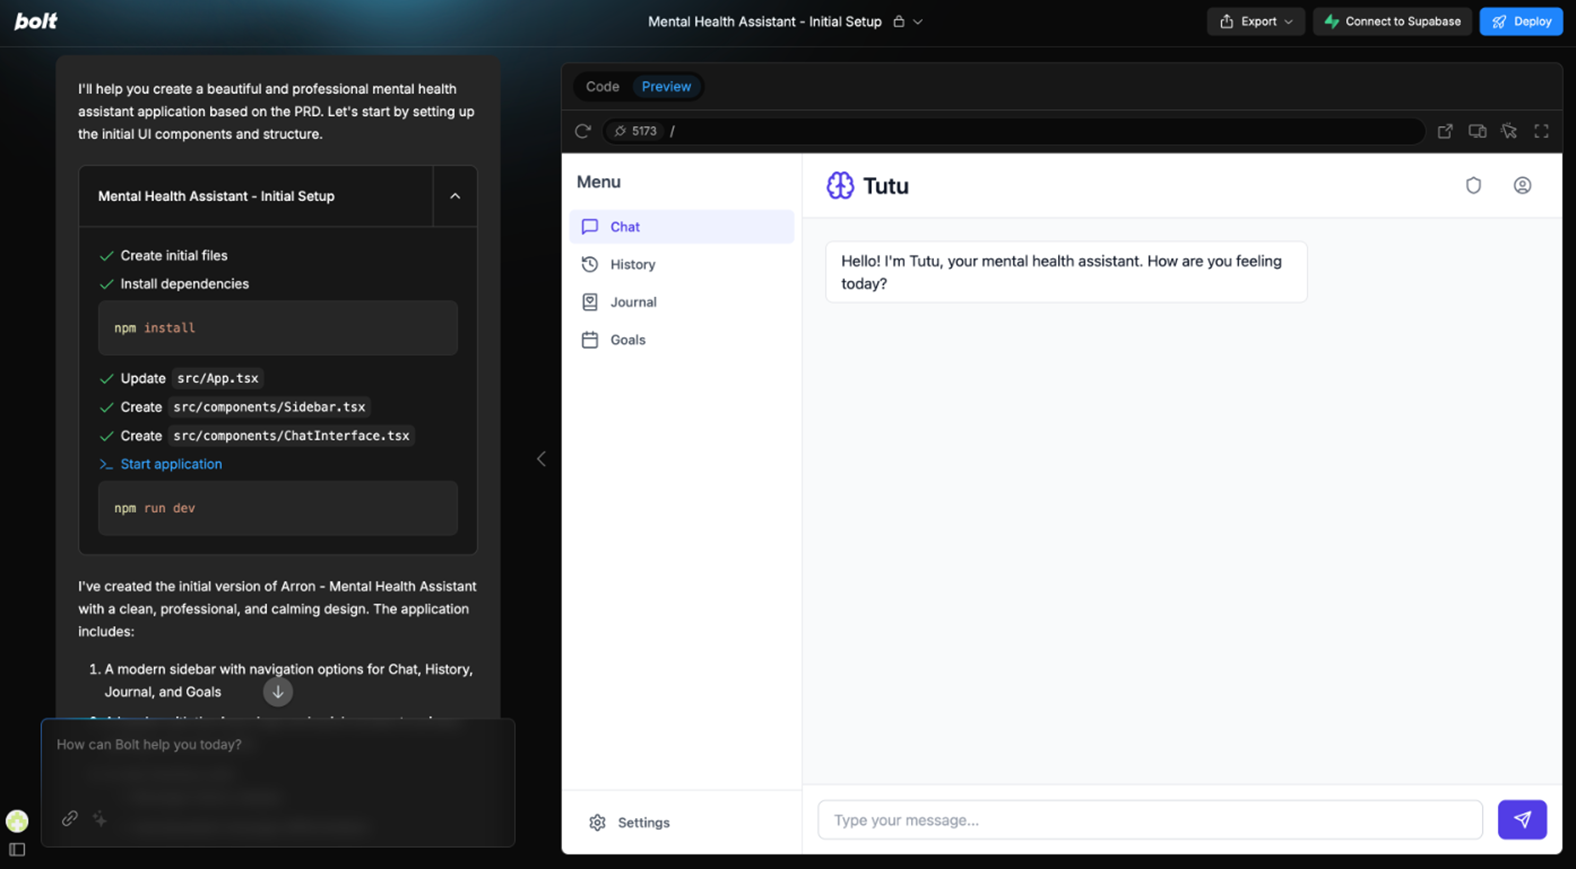Click the reload preview icon
Screen dimensions: 1576x869
tap(583, 131)
